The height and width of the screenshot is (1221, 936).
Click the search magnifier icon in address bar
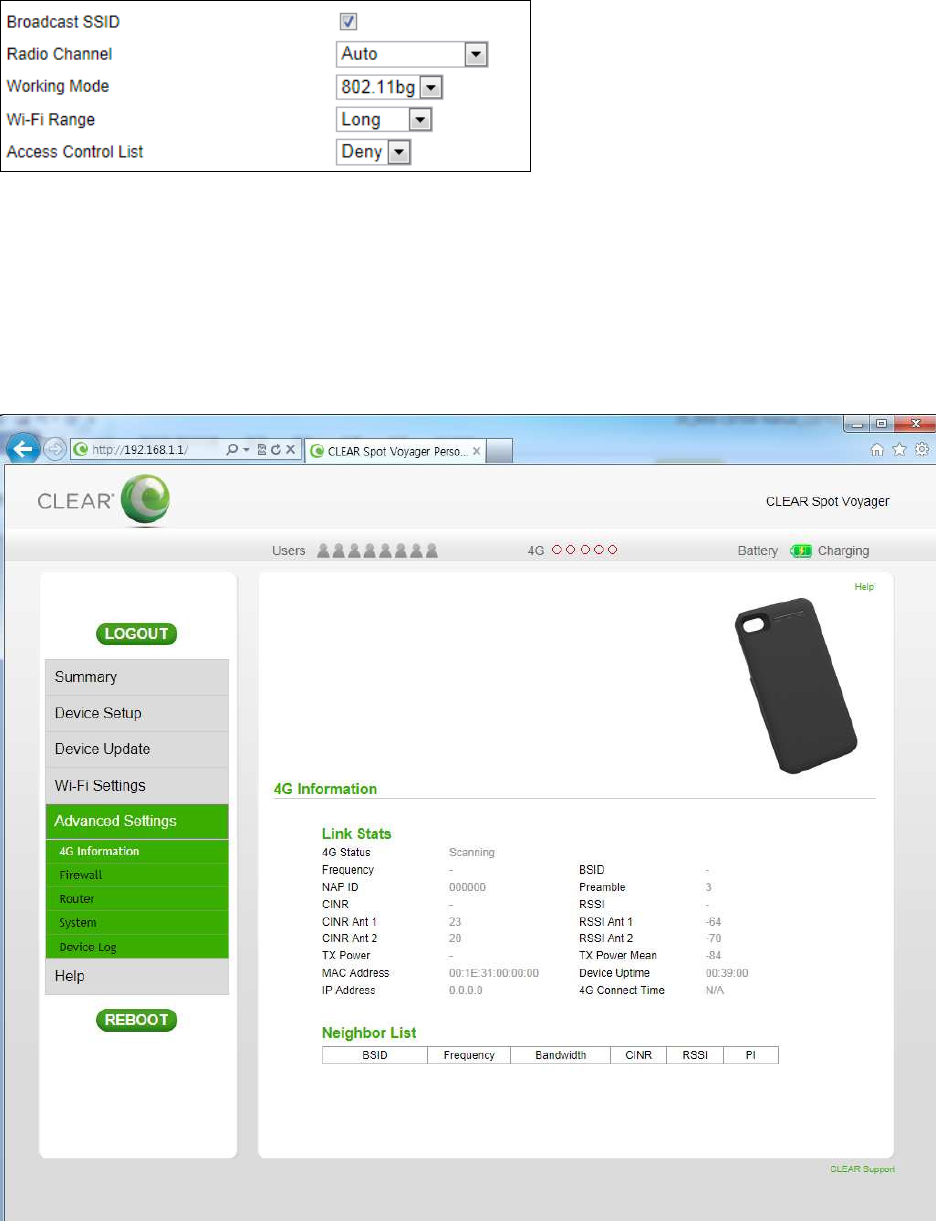coord(233,450)
